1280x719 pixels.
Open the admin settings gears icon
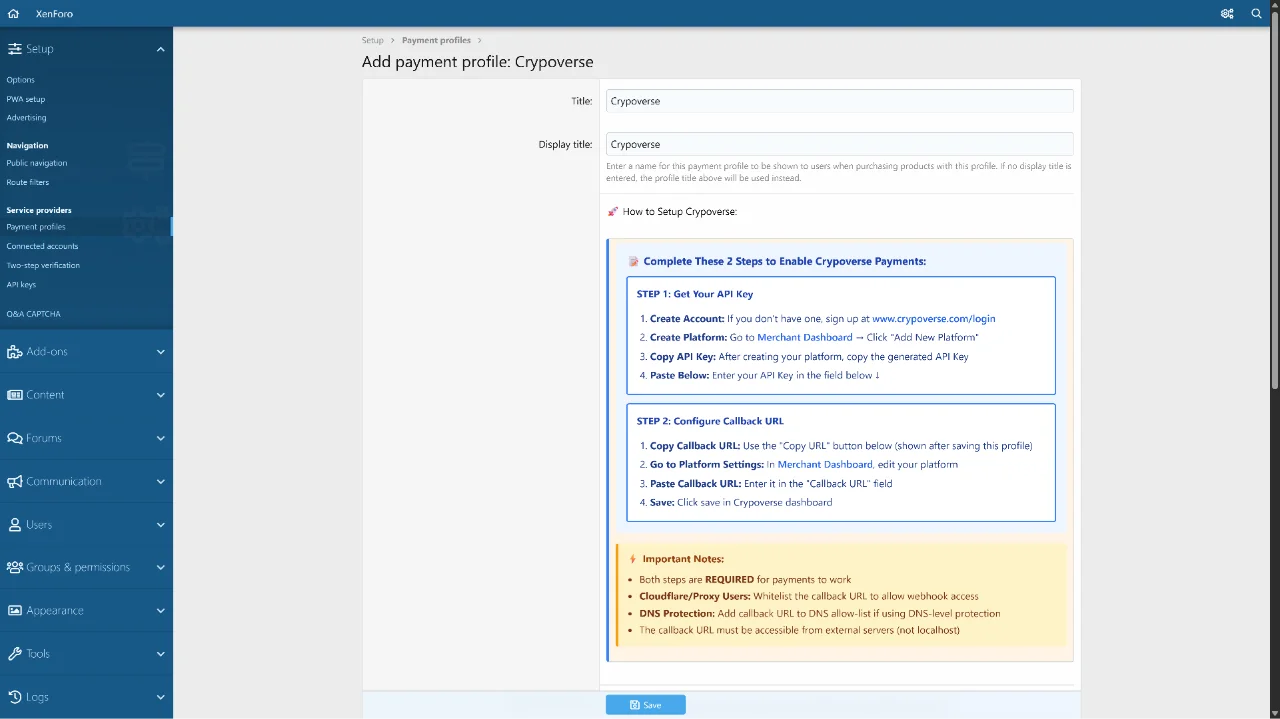(1227, 14)
